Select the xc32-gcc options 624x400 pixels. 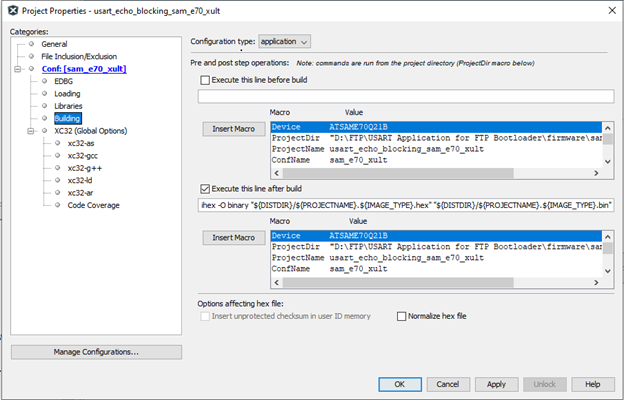point(83,156)
